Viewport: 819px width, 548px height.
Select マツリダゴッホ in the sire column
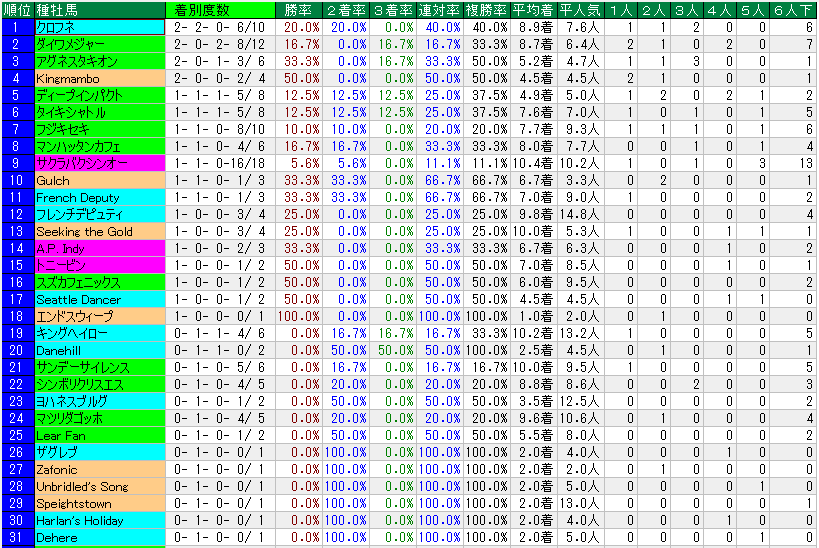pos(100,418)
